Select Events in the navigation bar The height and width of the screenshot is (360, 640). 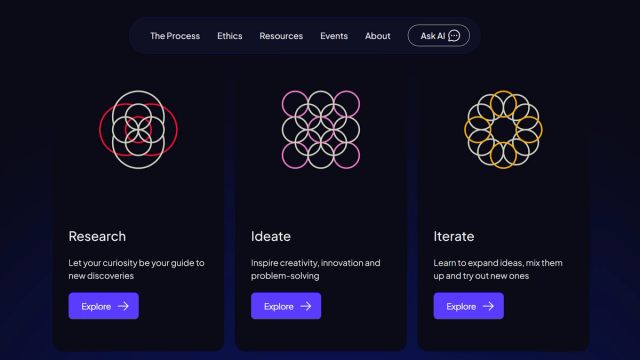pos(334,36)
